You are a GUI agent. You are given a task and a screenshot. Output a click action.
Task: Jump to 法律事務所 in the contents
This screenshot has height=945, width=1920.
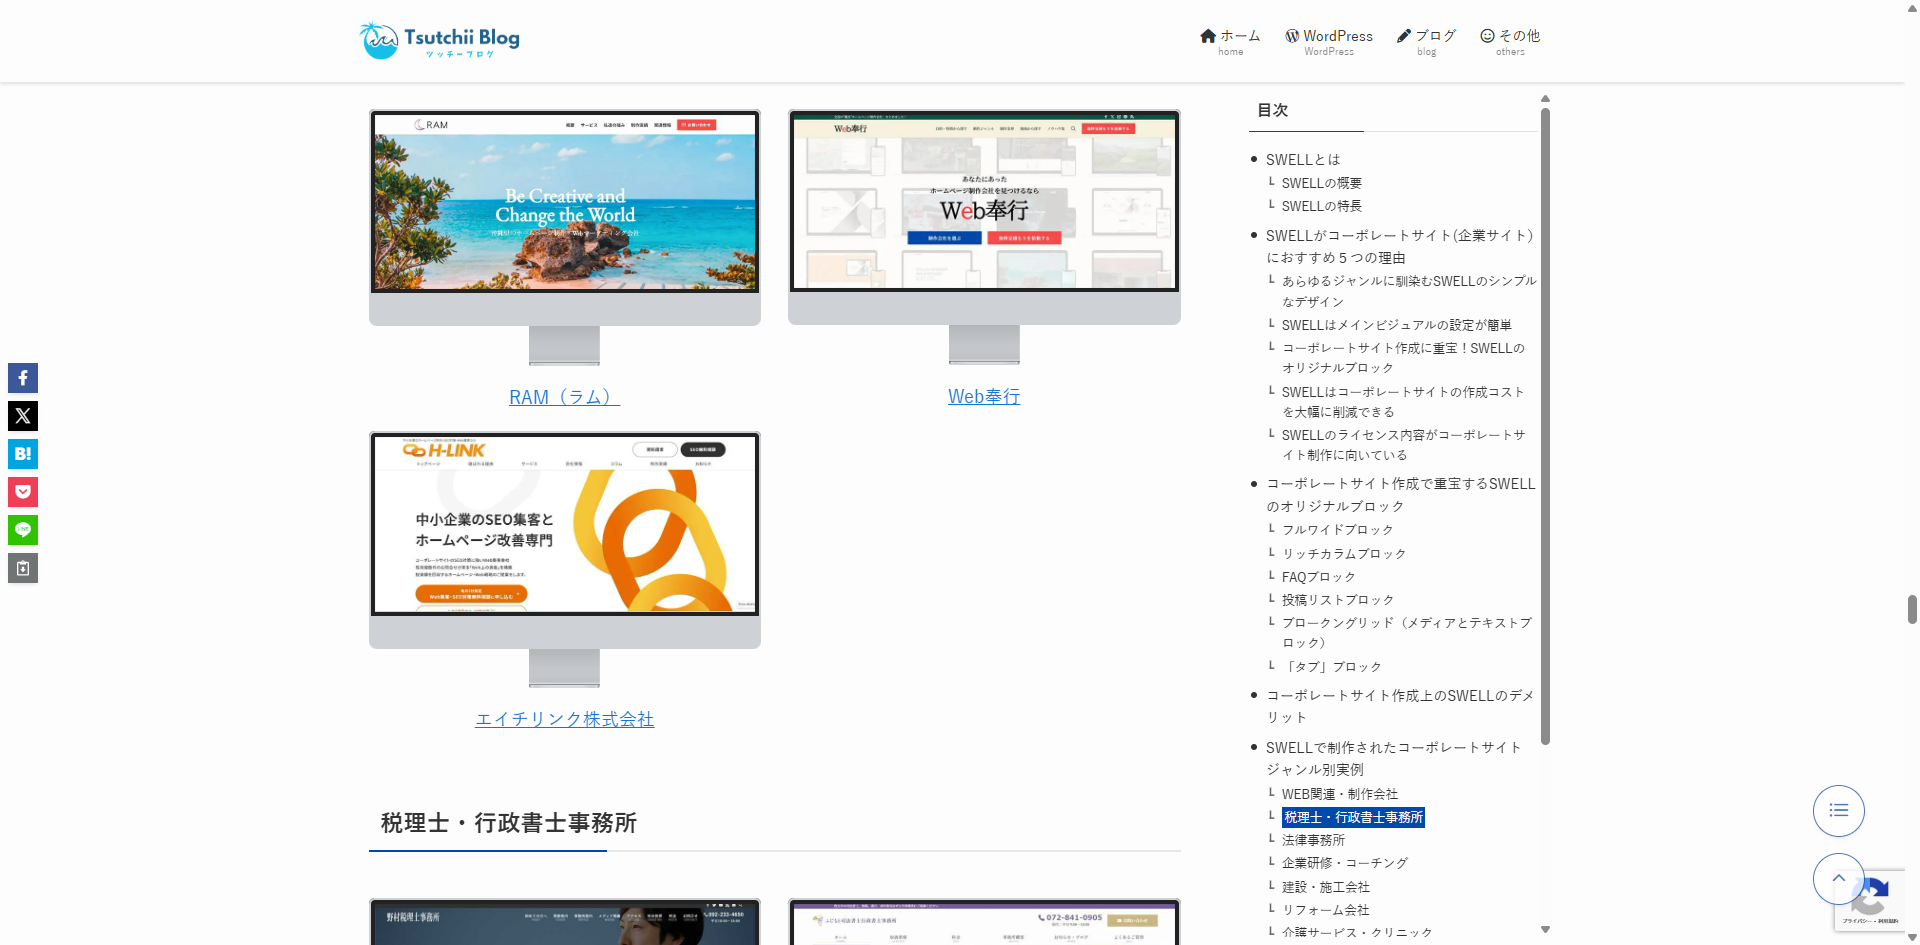pos(1313,840)
